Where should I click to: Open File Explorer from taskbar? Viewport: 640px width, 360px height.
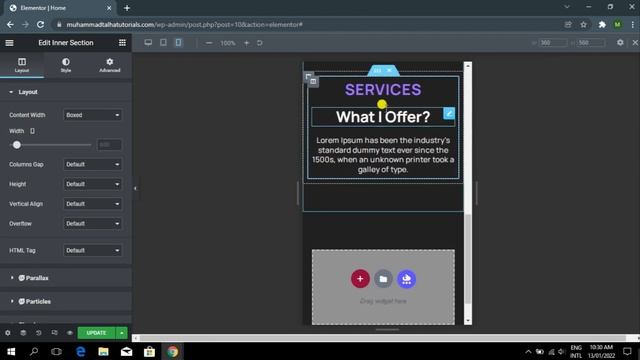tap(103, 351)
